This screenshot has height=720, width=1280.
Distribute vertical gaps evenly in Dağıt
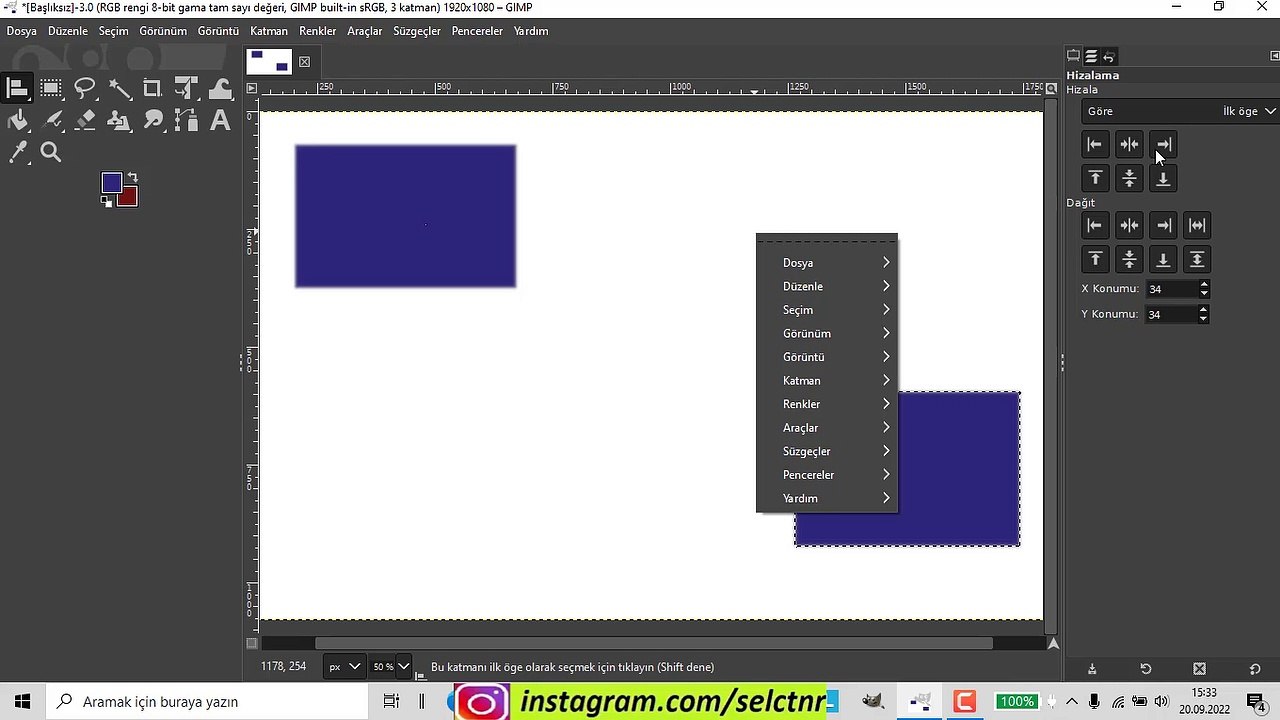(1197, 259)
